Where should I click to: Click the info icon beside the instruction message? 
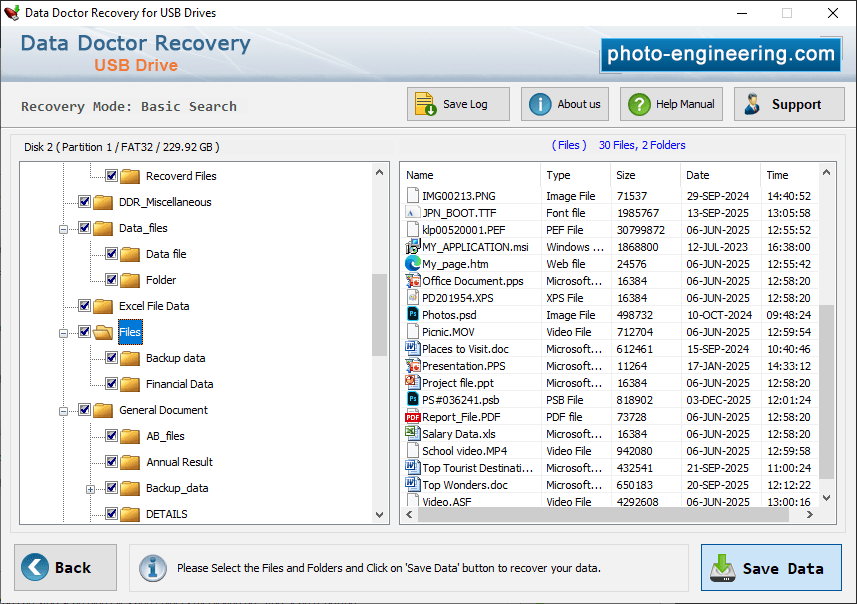coord(152,568)
